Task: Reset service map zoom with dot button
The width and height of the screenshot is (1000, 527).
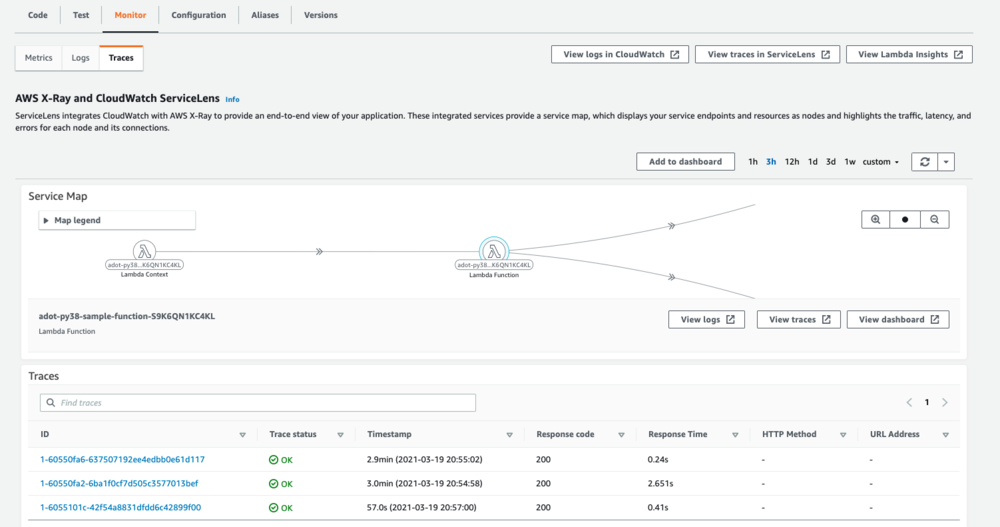Action: tap(905, 219)
